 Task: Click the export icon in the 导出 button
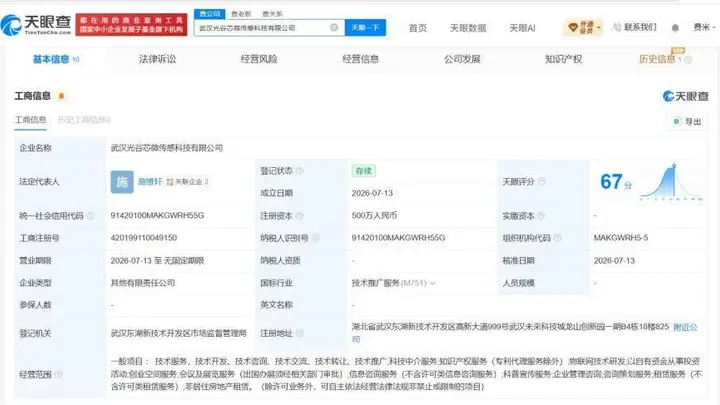pos(676,122)
